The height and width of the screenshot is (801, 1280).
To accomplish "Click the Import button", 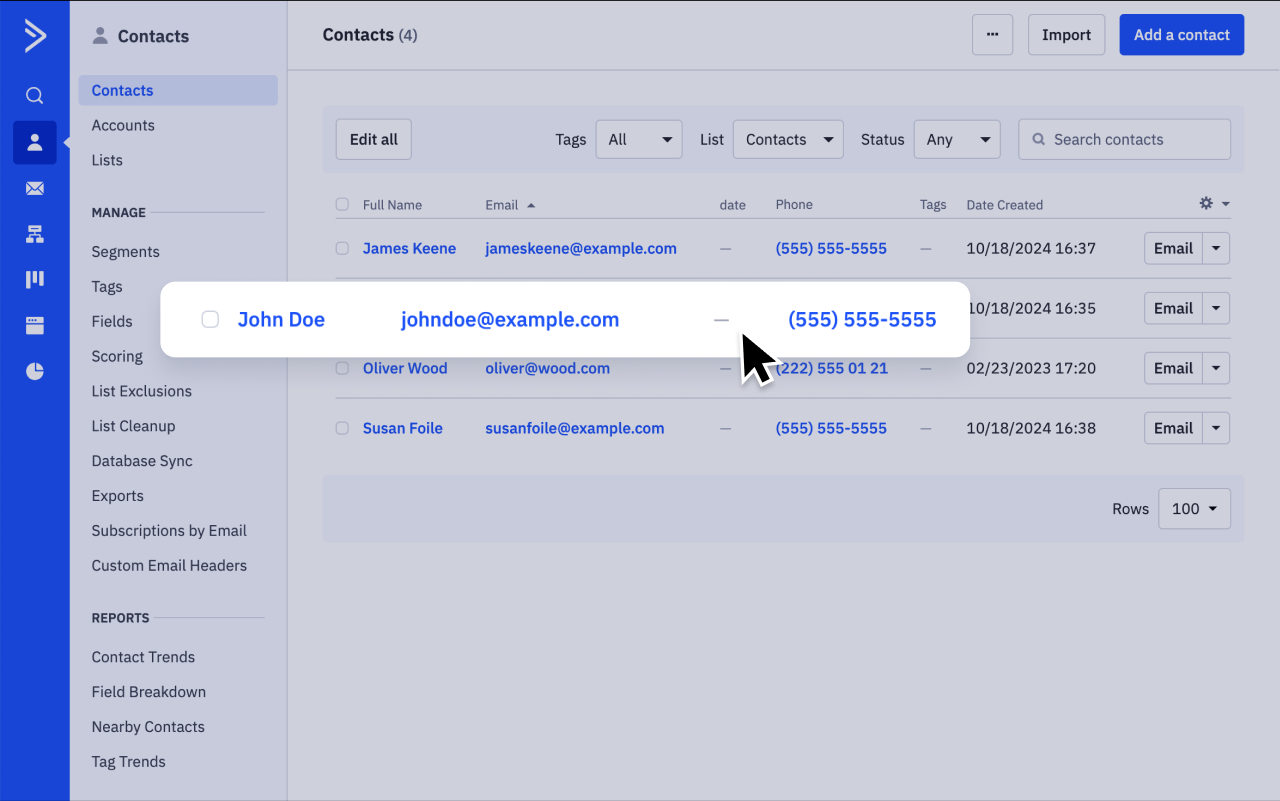I will pos(1066,35).
